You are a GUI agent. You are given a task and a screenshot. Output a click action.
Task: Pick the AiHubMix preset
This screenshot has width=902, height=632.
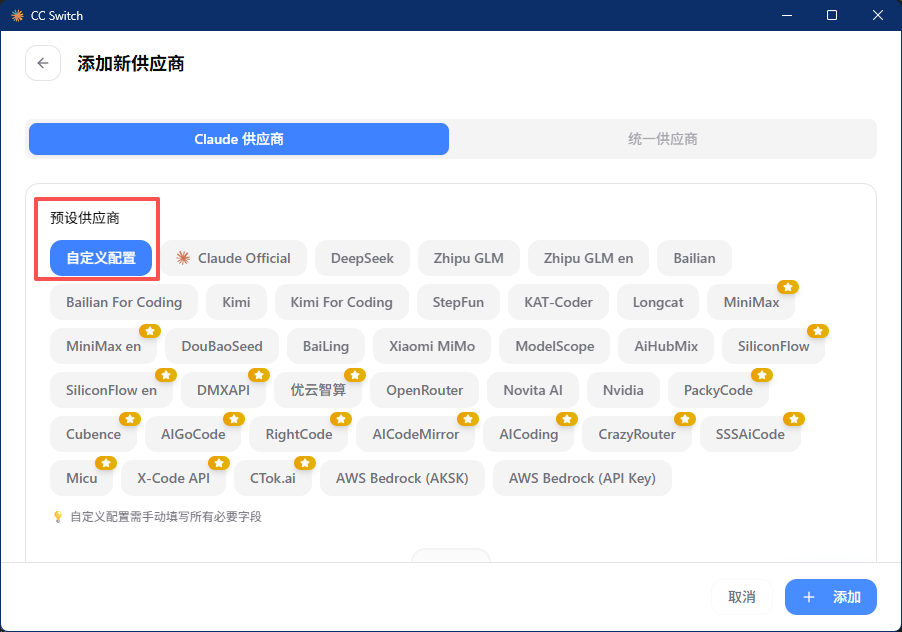click(x=666, y=346)
